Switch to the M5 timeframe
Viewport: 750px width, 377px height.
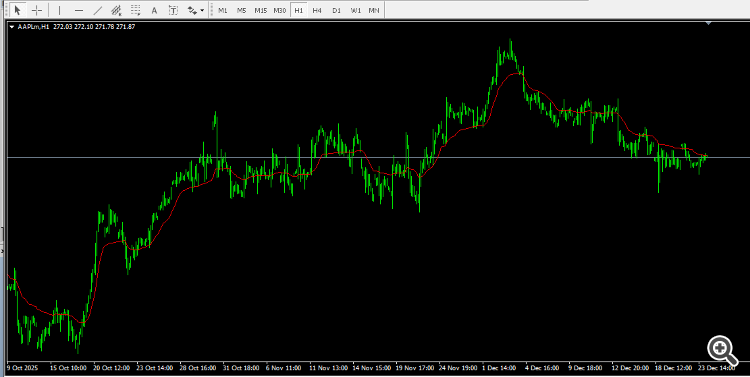pyautogui.click(x=242, y=10)
